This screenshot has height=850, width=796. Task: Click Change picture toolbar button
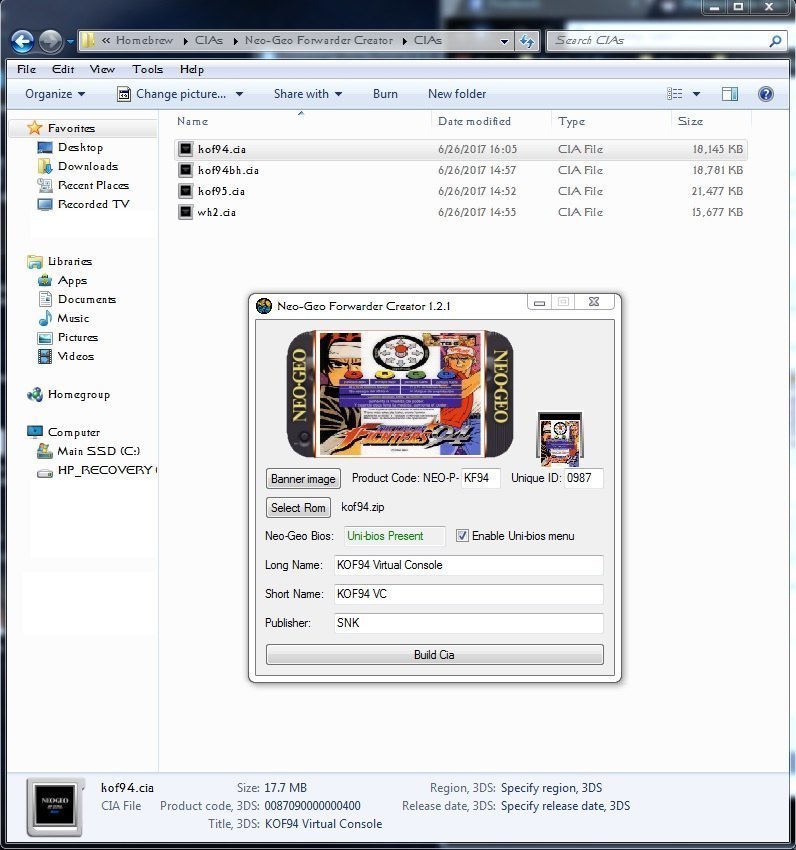pos(171,94)
